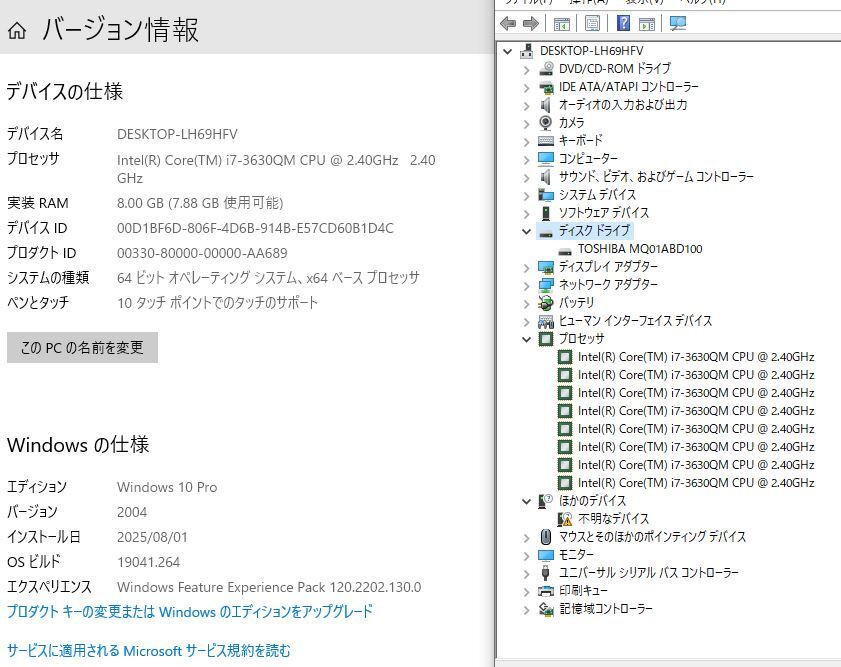Image resolution: width=841 pixels, height=667 pixels.
Task: Select the 不明なデバイス warning icon
Action: point(565,519)
